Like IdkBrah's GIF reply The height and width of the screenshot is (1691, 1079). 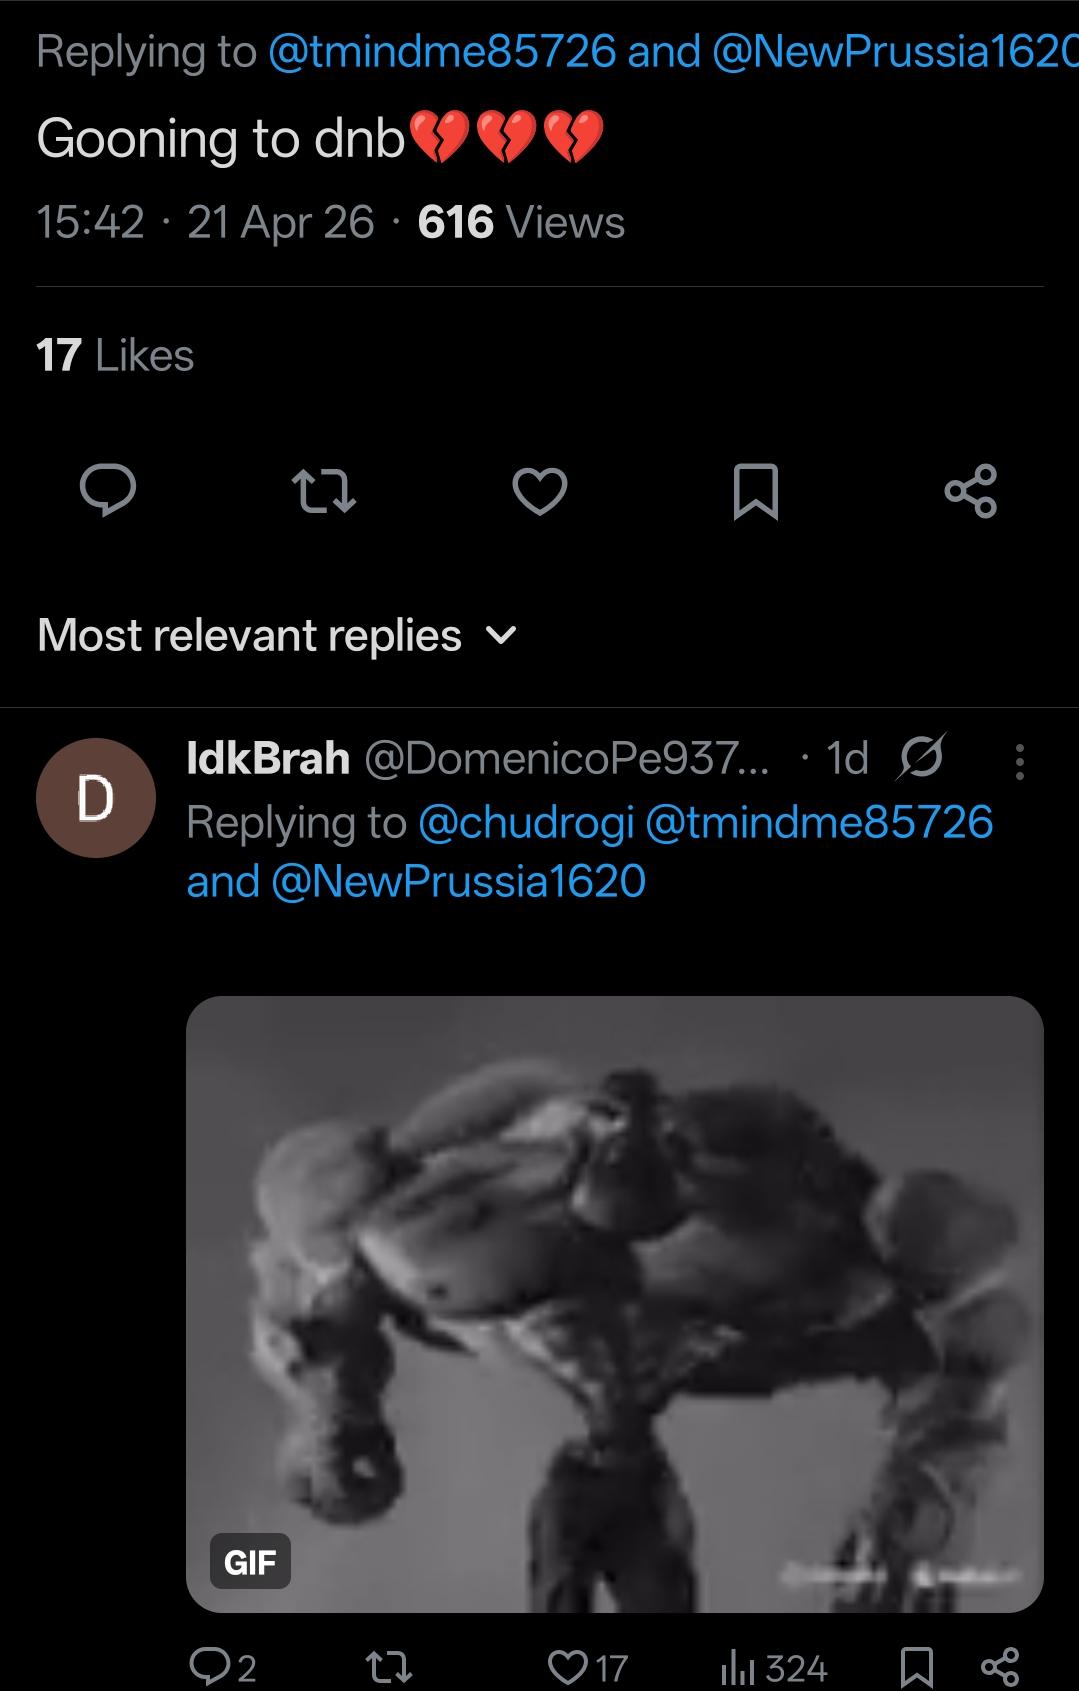coord(588,1667)
